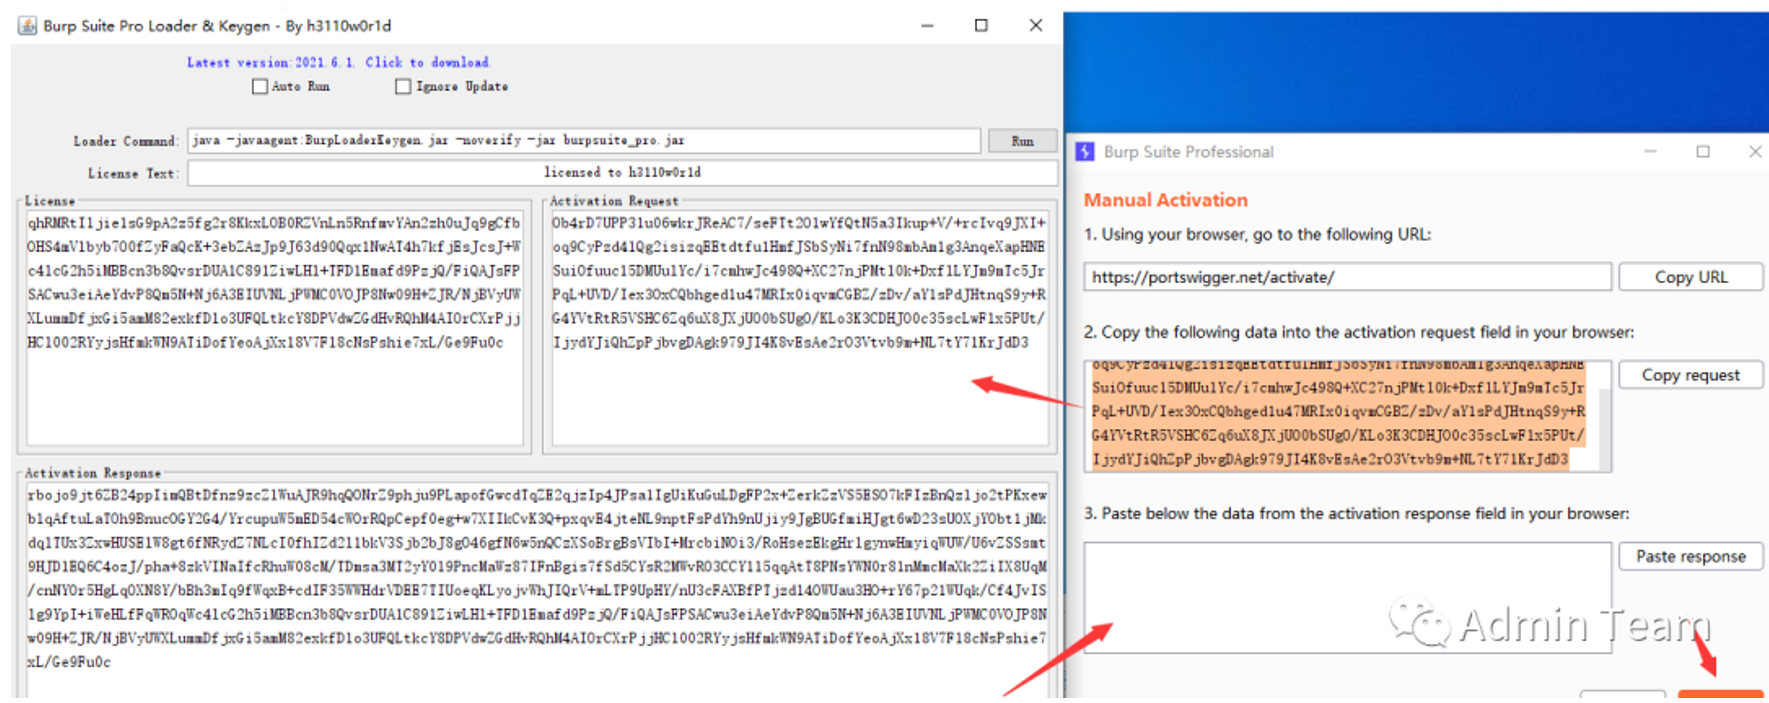Click the 'Using your browser' step 1 text

(1257, 235)
